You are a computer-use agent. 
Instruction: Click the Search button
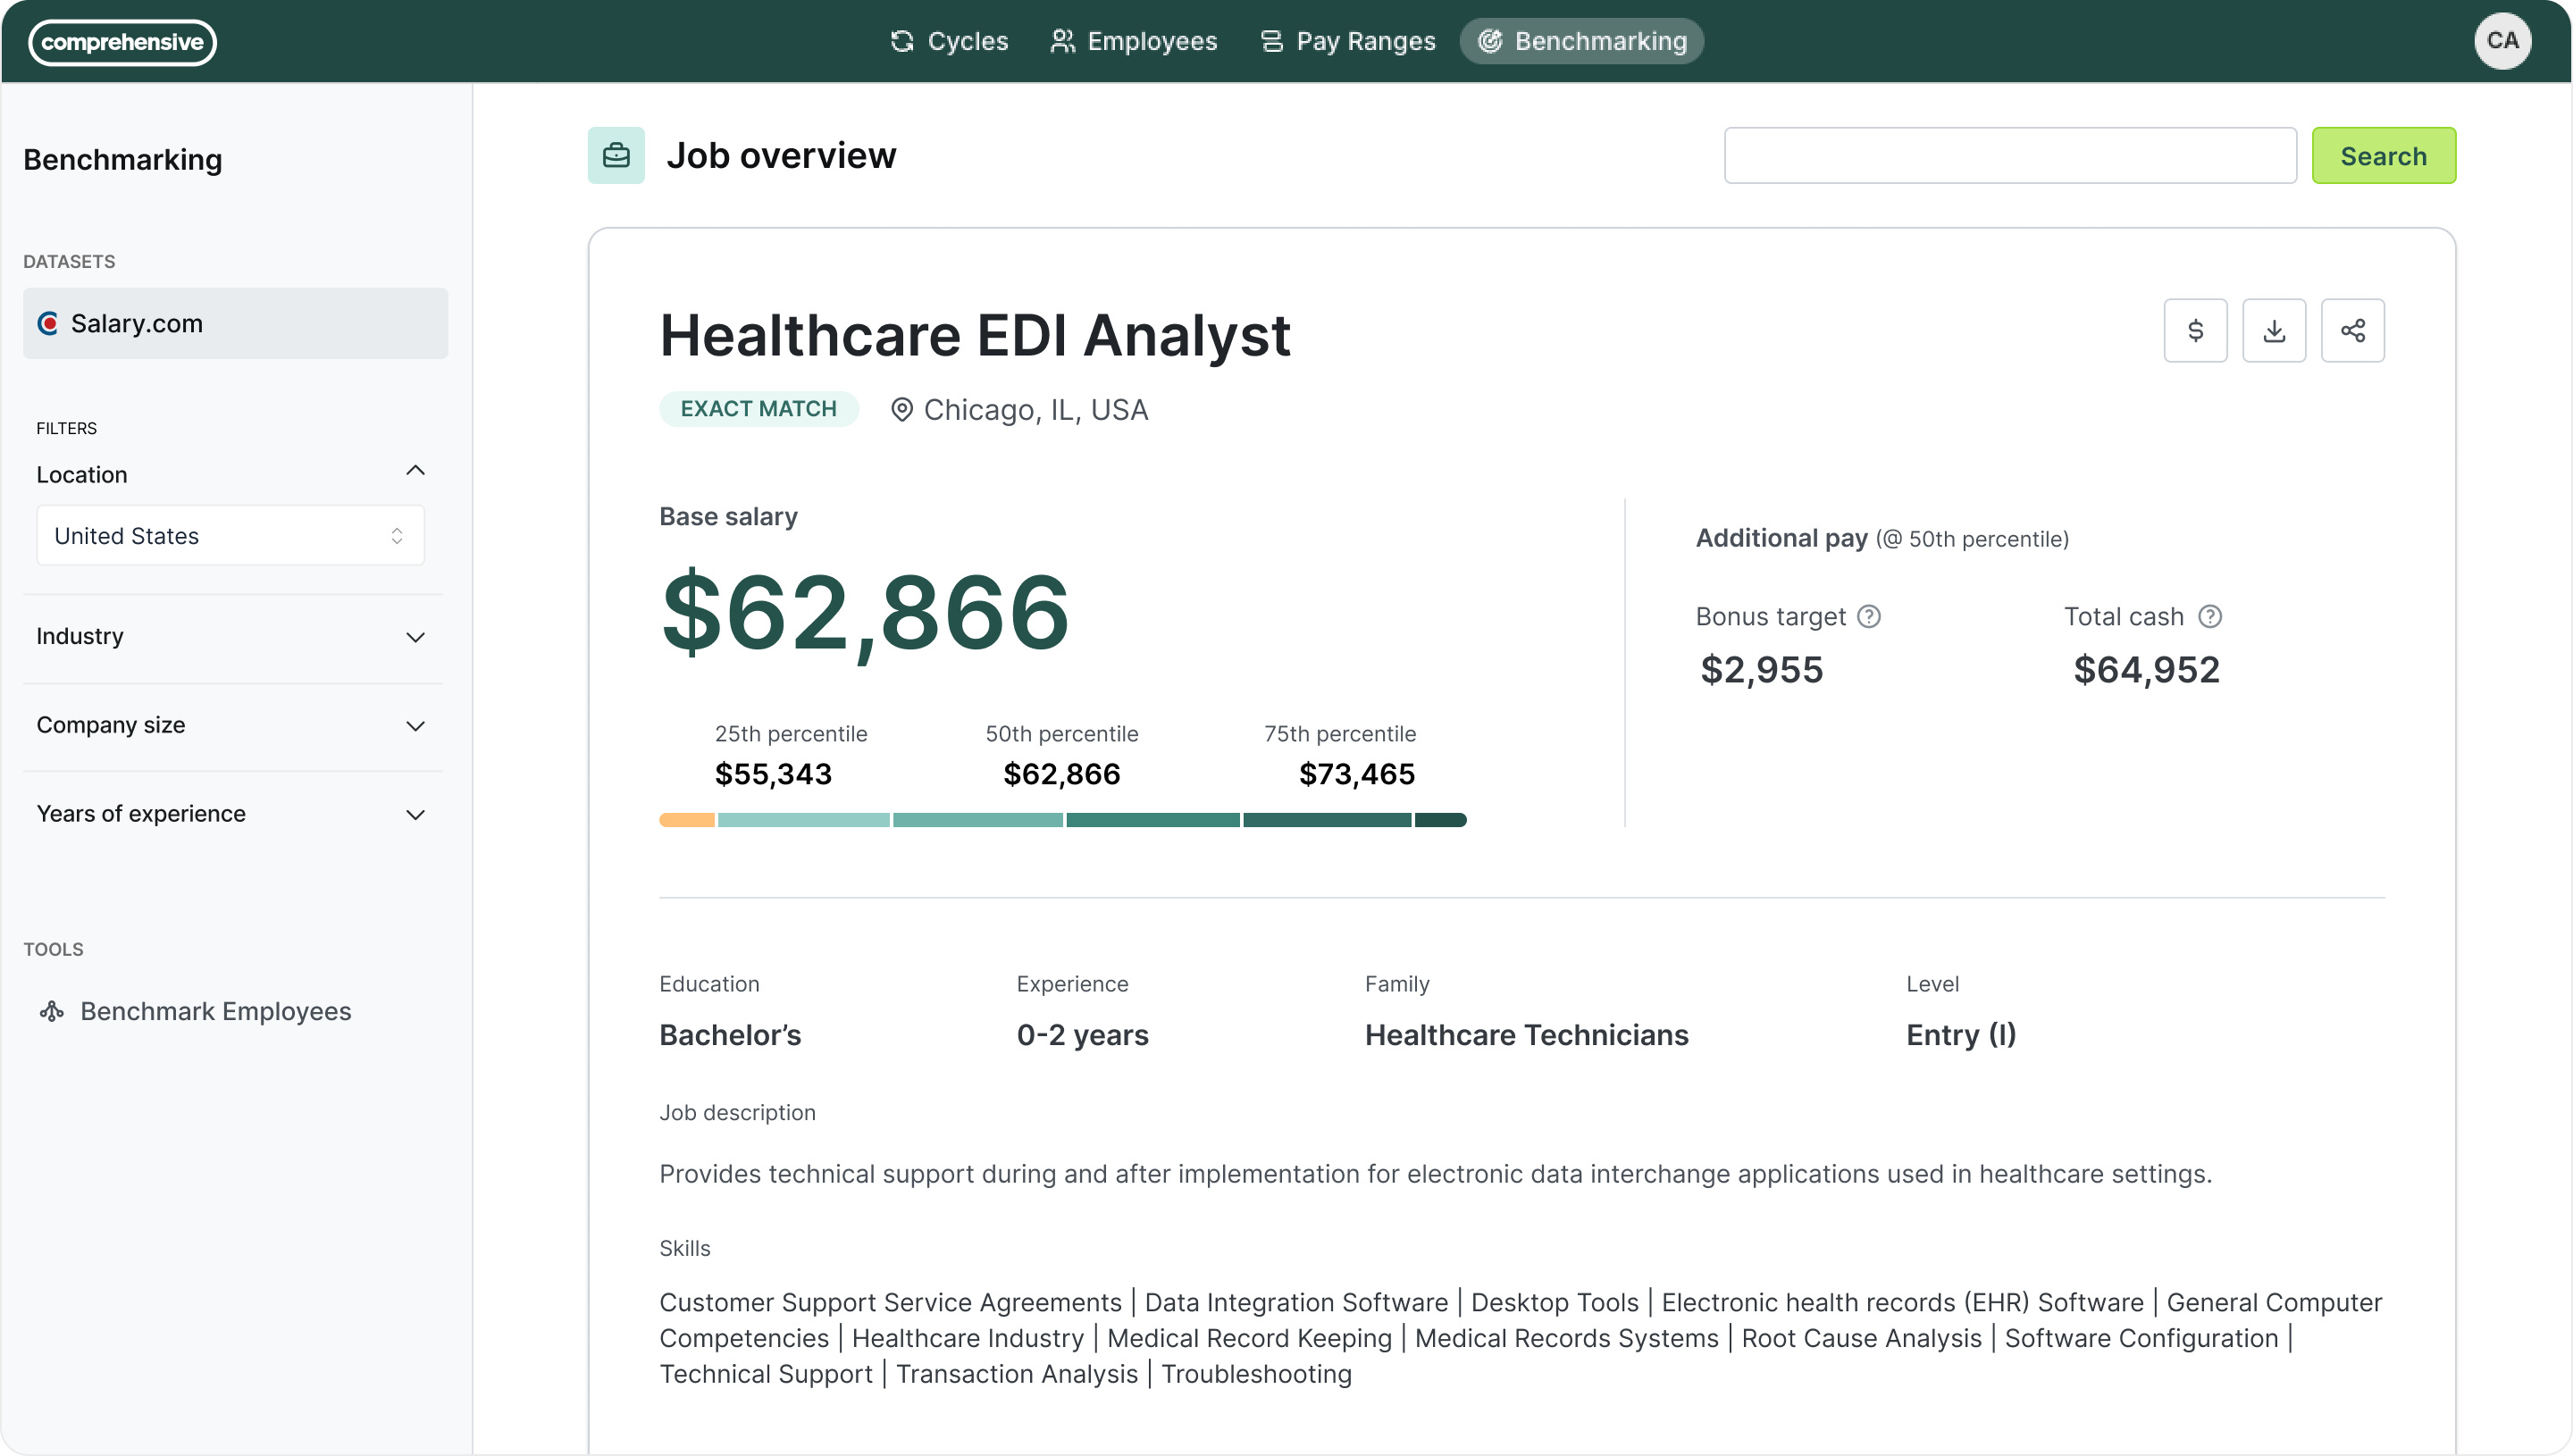(x=2384, y=155)
